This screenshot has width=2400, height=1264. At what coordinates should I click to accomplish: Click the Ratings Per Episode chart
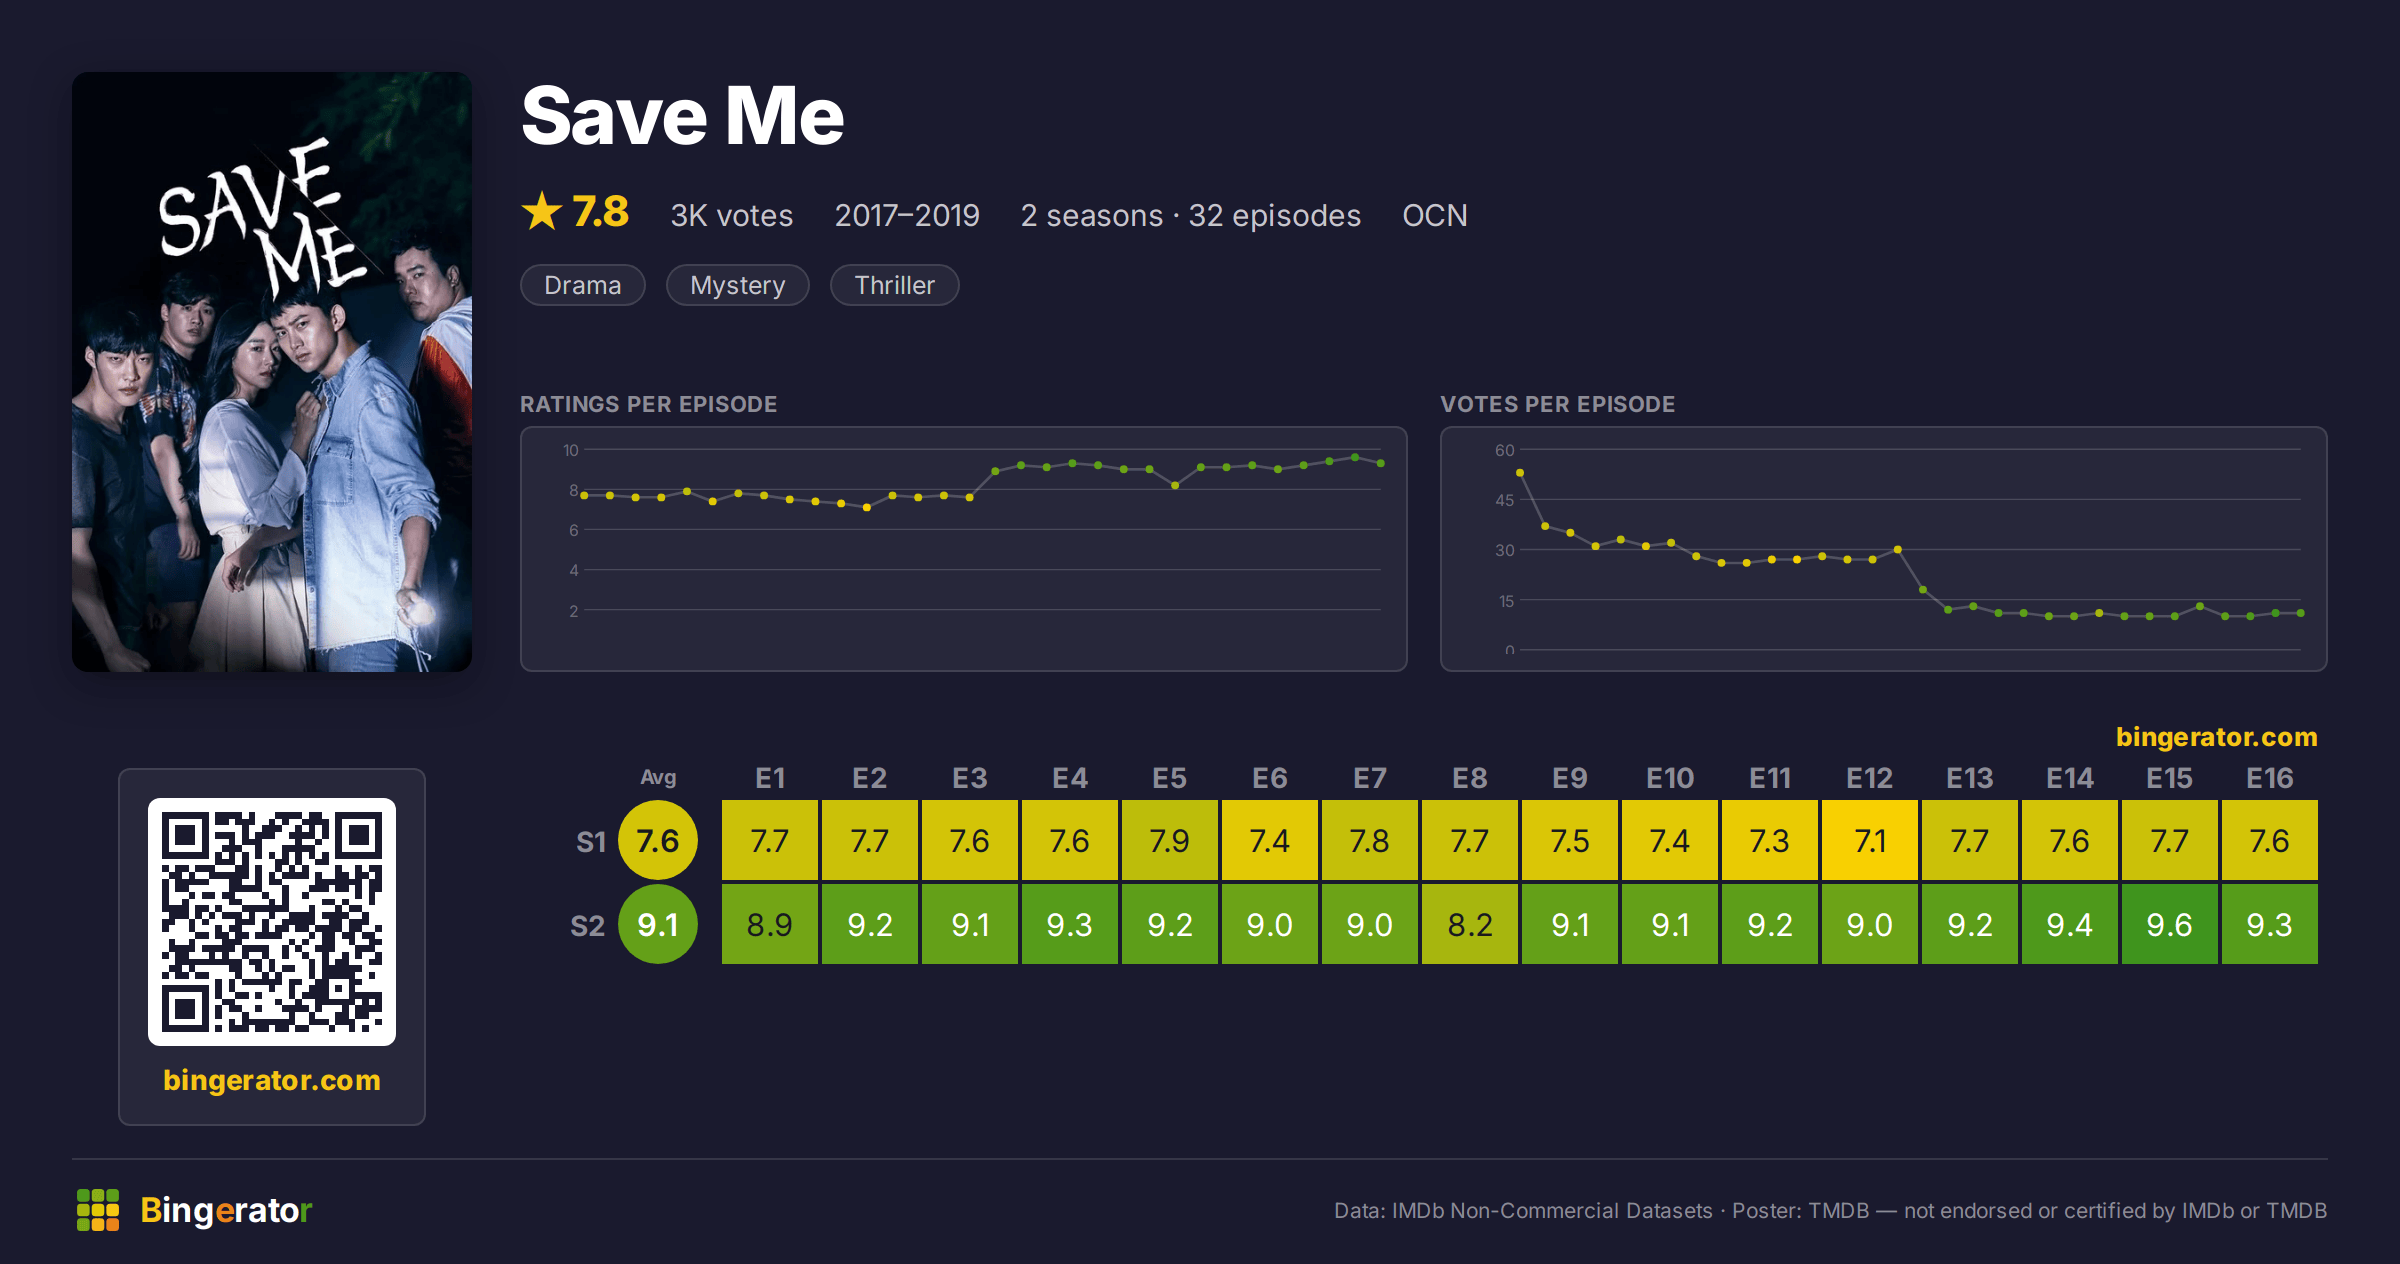click(x=964, y=549)
